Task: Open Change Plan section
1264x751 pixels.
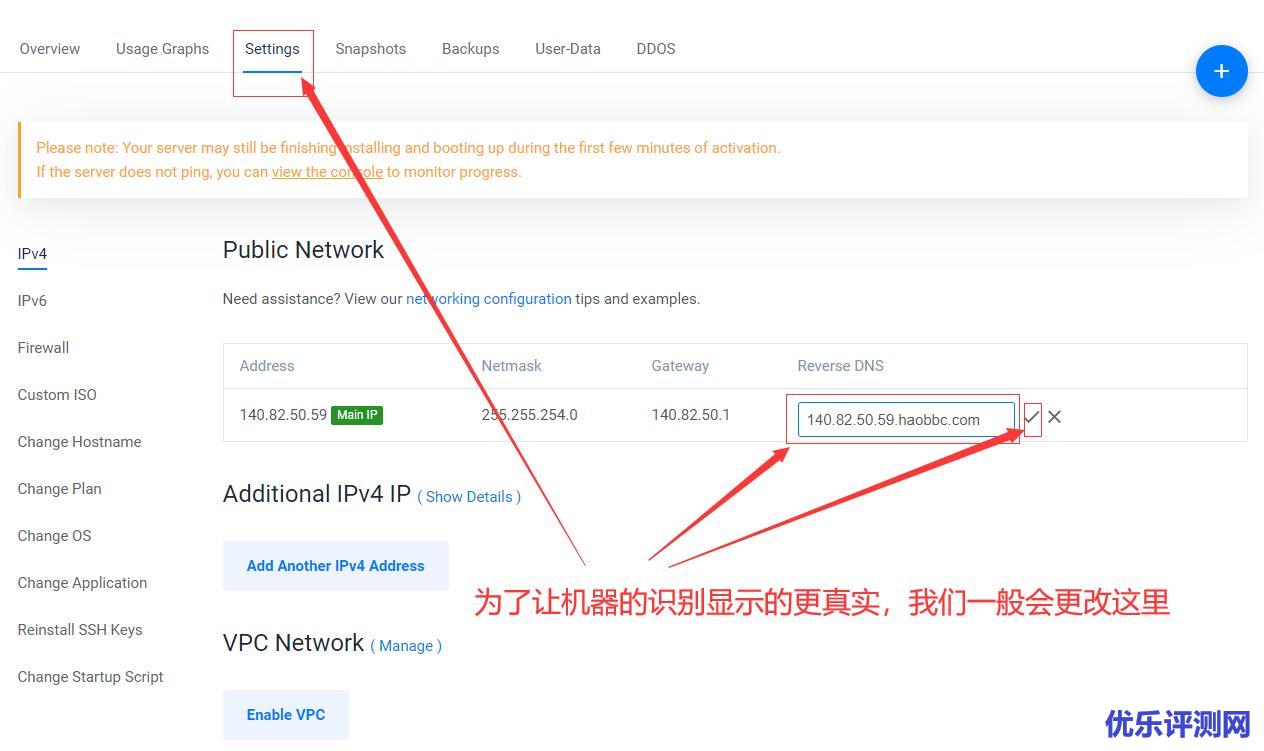Action: point(59,488)
